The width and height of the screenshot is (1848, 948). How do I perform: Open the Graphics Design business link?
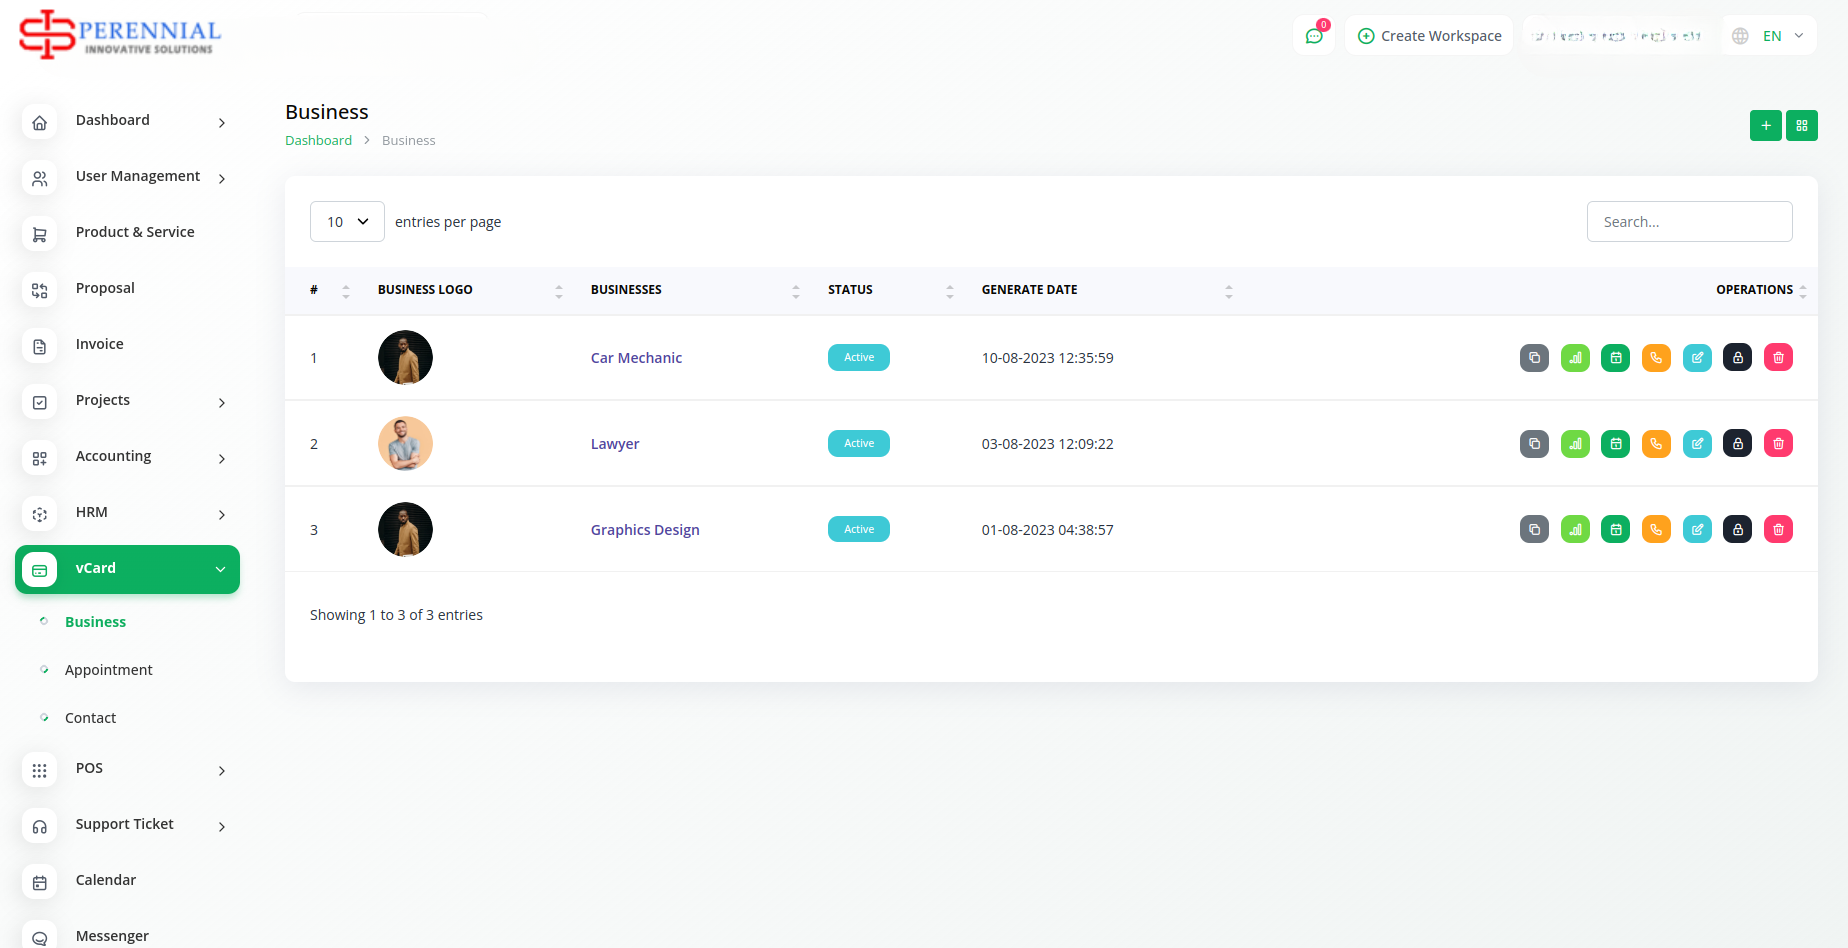pos(645,530)
